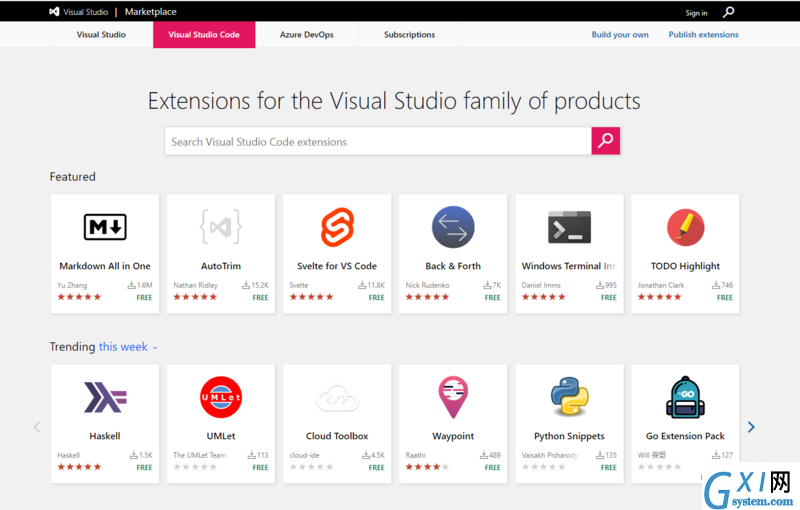Switch to the Visual Studio tab
Viewport: 800px width, 510px height.
pyautogui.click(x=101, y=35)
